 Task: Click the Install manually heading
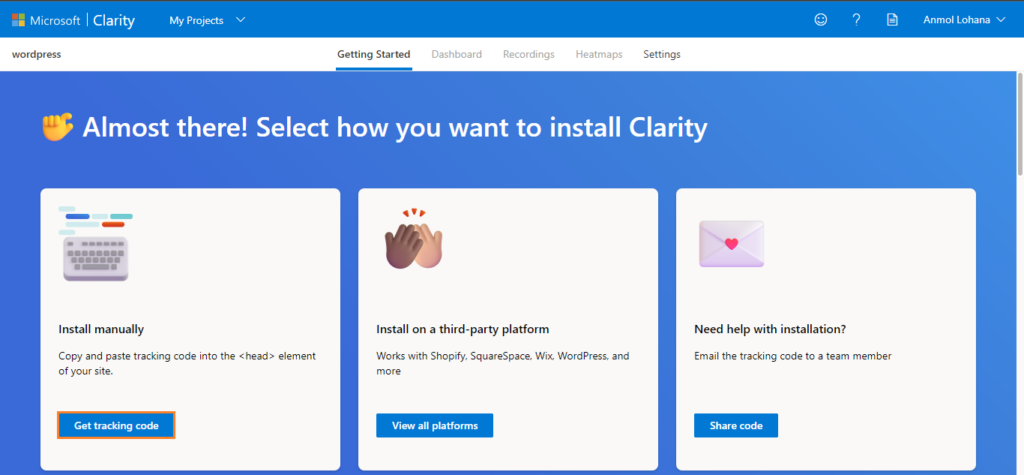tap(101, 329)
